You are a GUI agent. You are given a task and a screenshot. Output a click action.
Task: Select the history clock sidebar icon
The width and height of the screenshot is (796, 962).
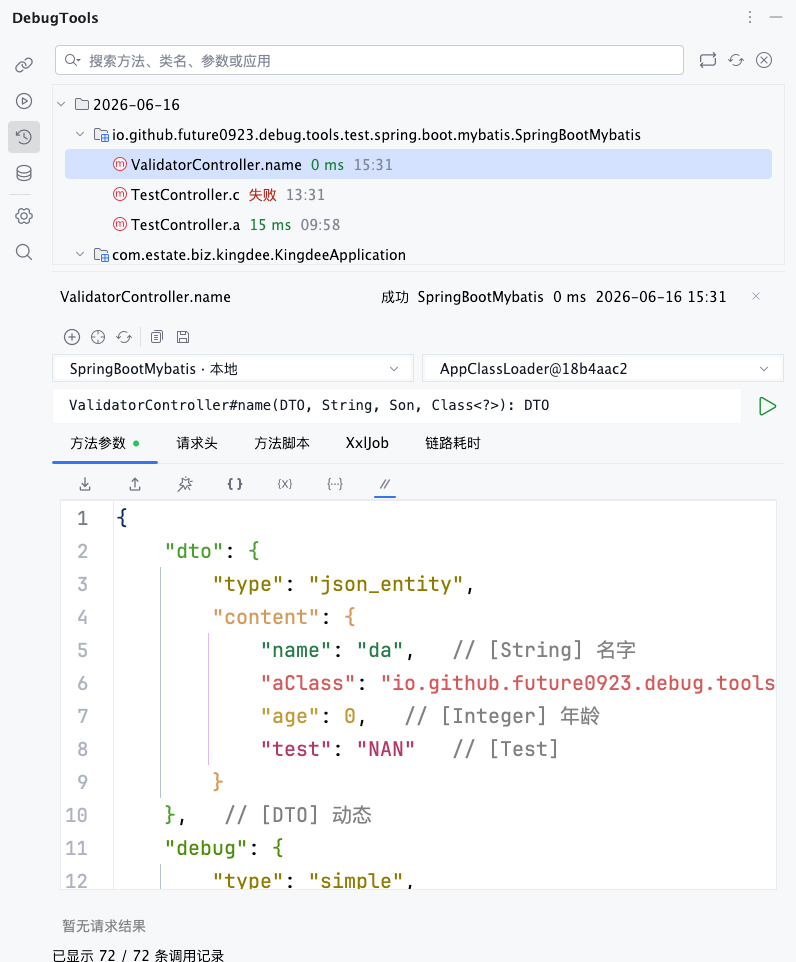pos(24,137)
